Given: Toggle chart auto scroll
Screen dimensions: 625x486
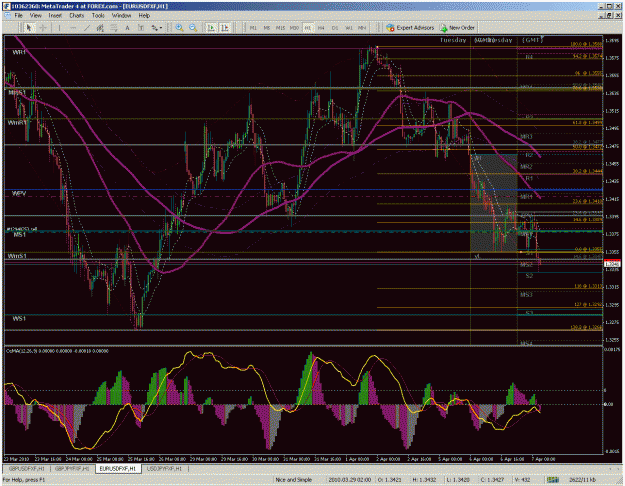Looking at the screenshot, I should (x=211, y=28).
